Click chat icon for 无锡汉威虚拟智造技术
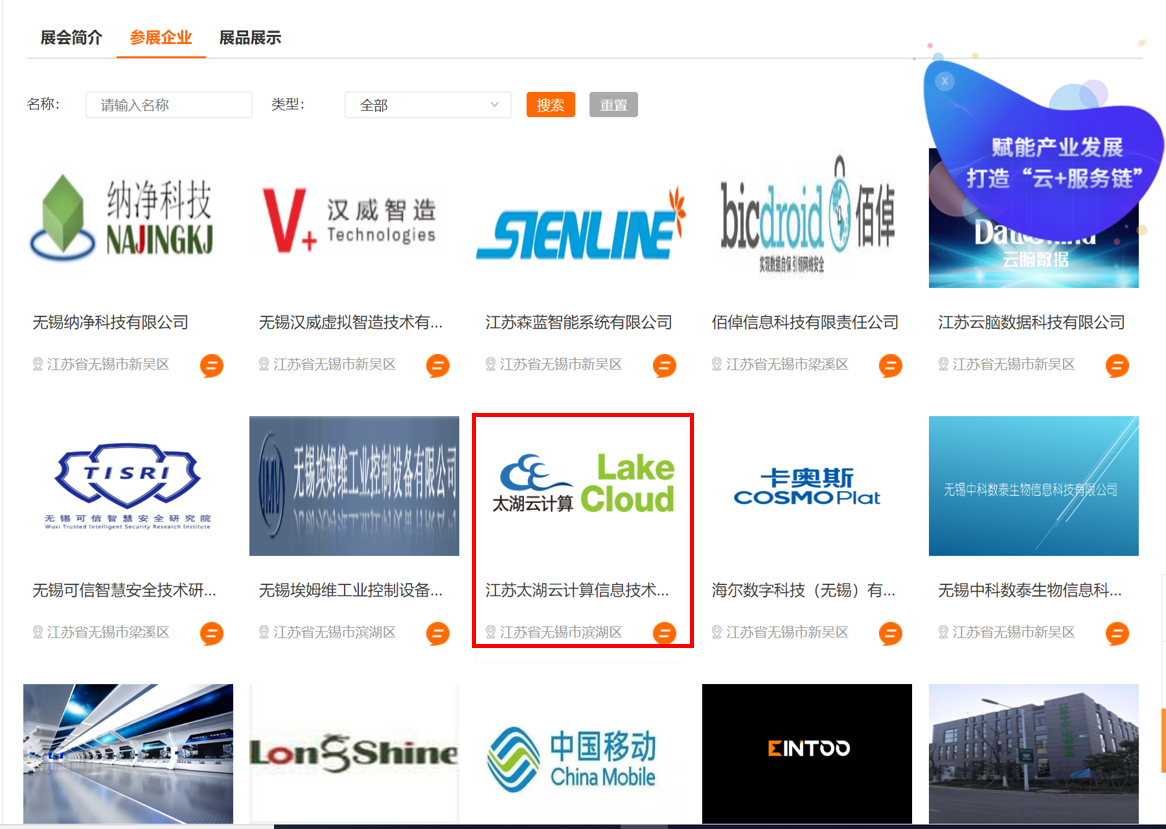 pyautogui.click(x=437, y=365)
